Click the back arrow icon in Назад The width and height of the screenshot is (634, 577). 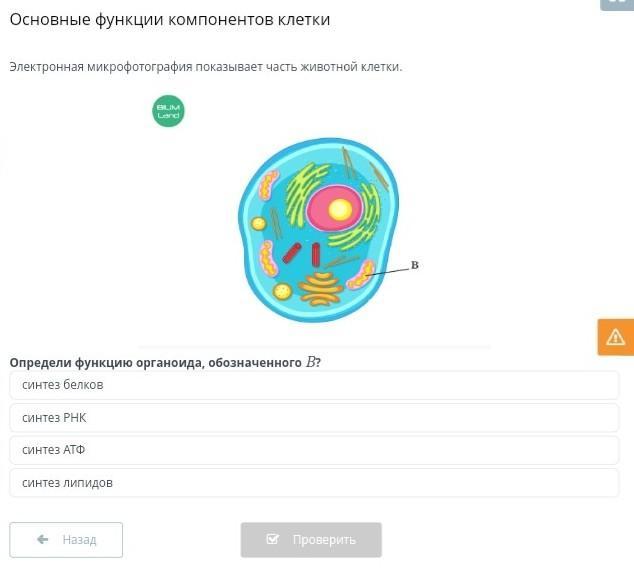(x=42, y=539)
